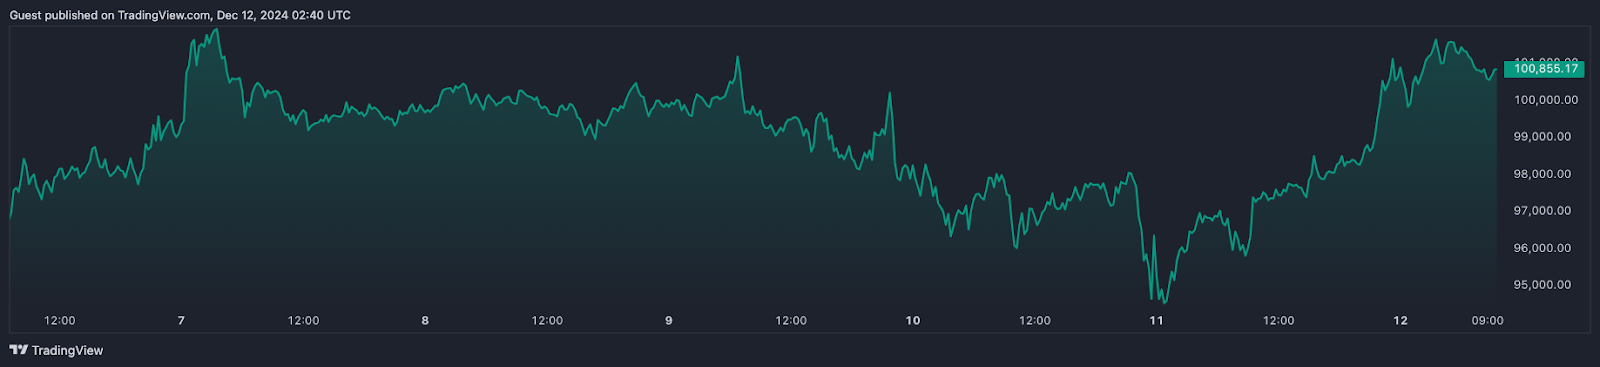
Task: Click the 95,000.00 price axis label
Action: click(1542, 285)
